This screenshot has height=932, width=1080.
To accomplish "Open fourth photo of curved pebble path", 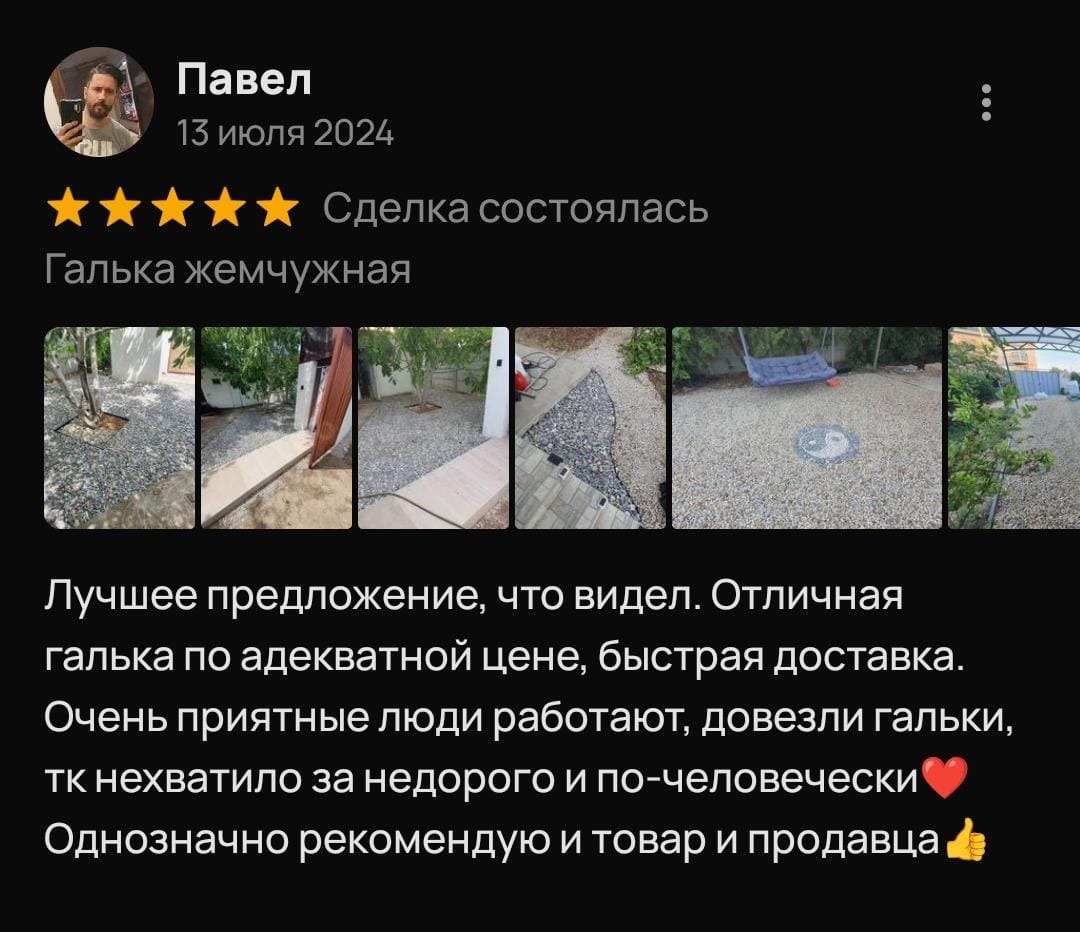I will (590, 428).
